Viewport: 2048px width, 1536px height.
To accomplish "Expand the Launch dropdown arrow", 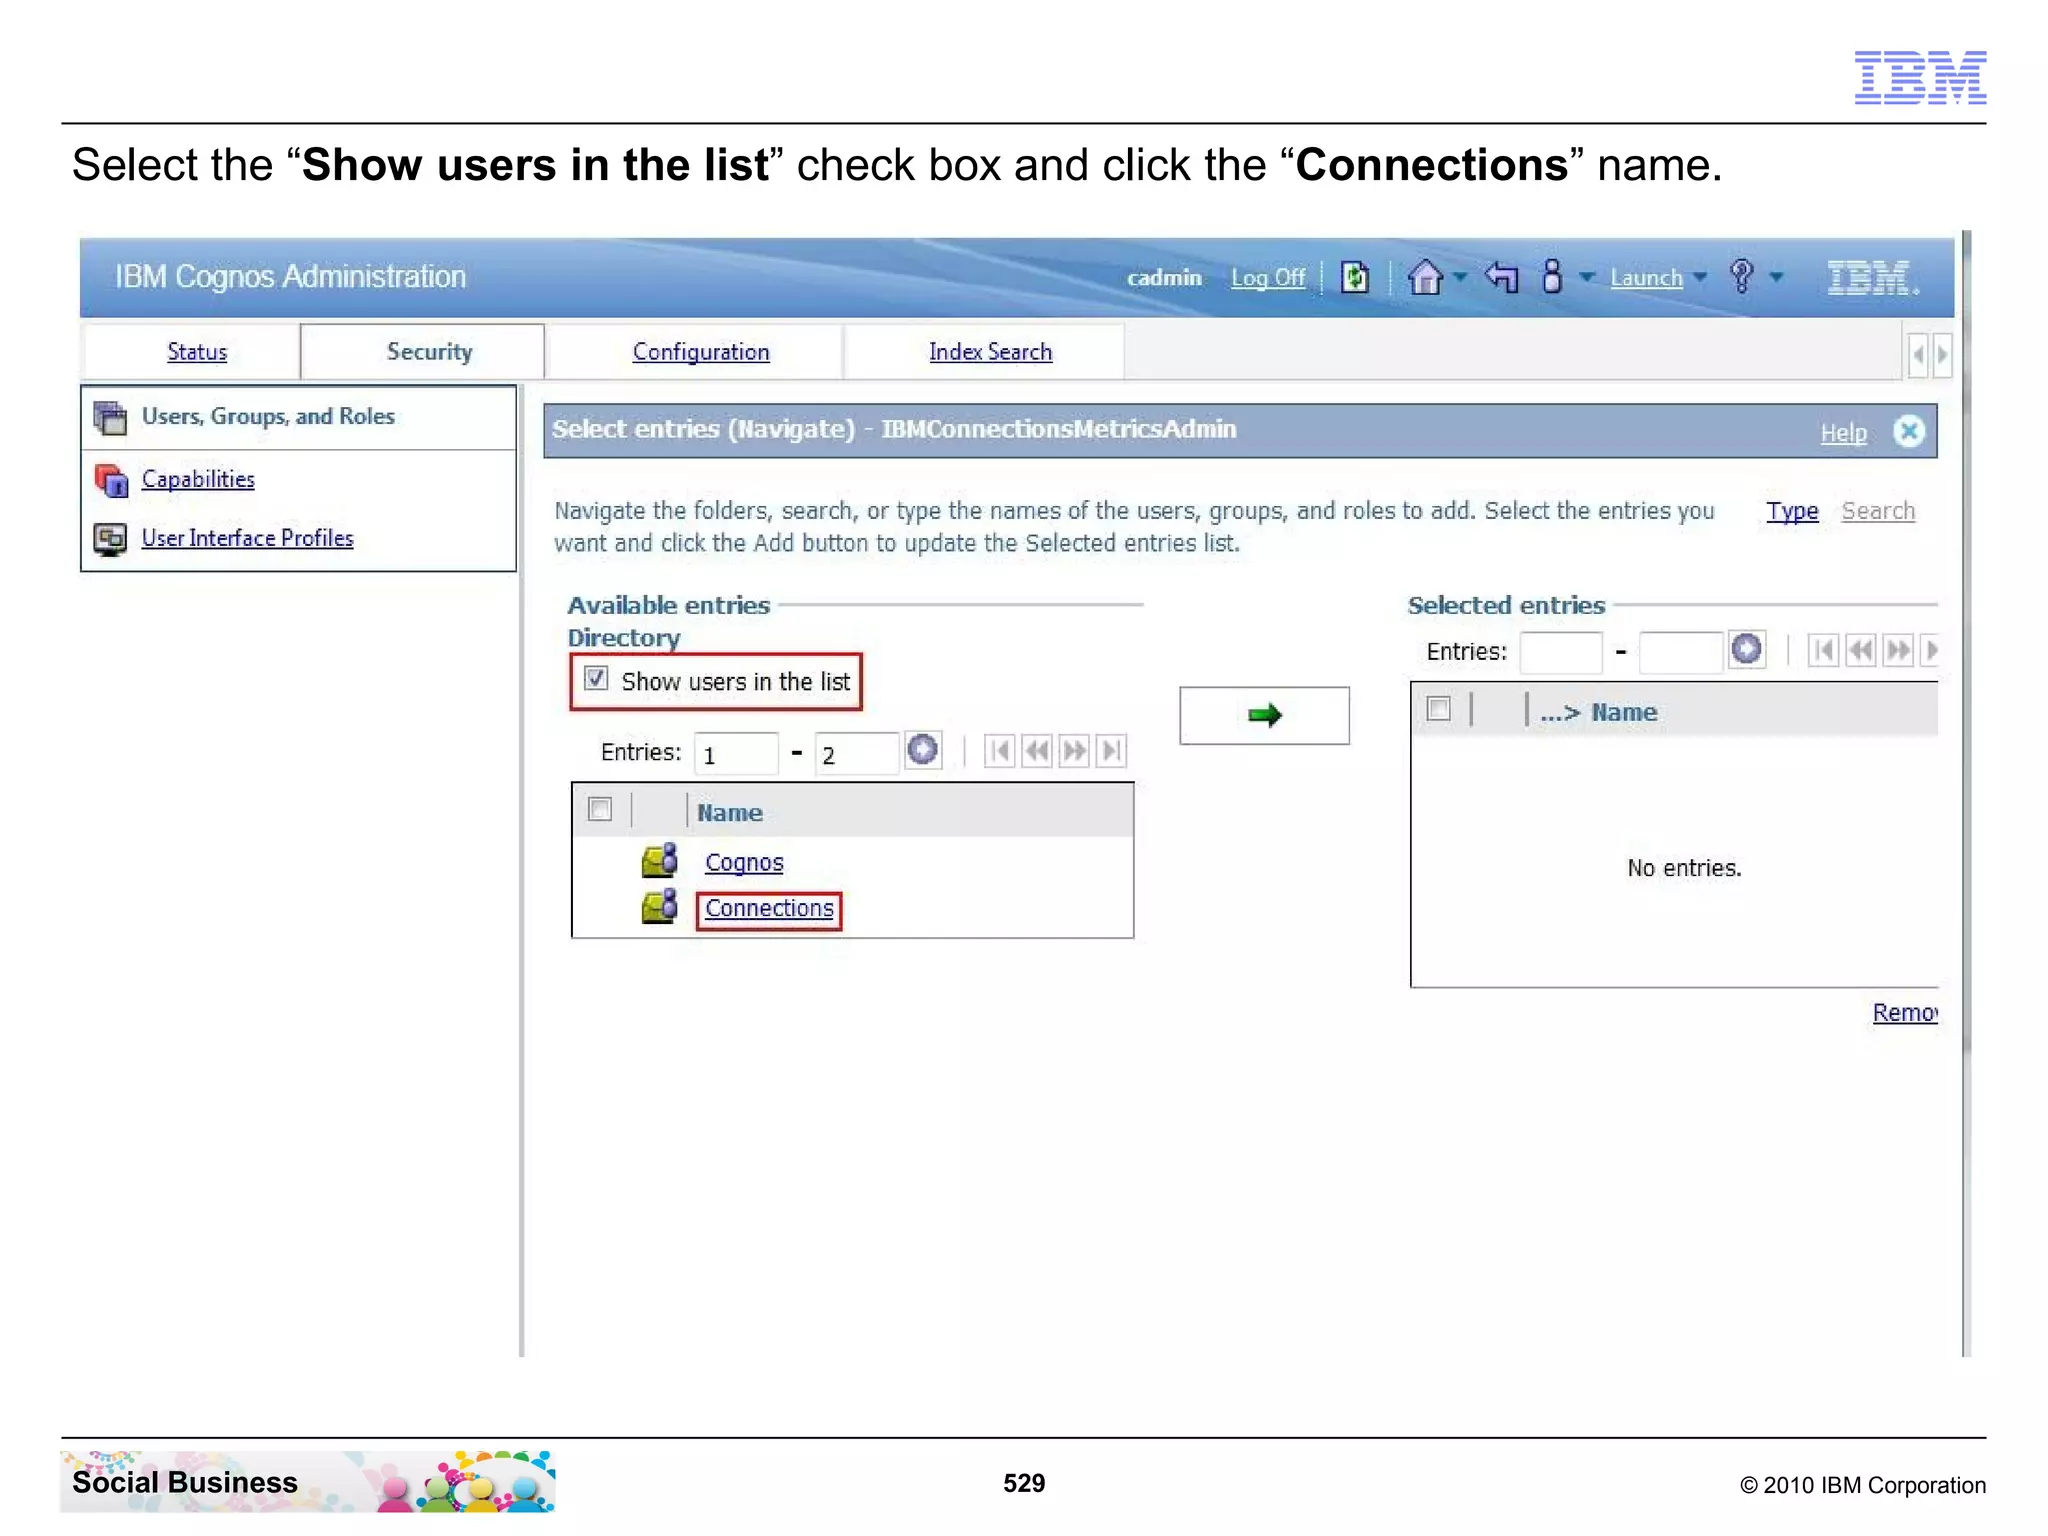I will 1700,277.
